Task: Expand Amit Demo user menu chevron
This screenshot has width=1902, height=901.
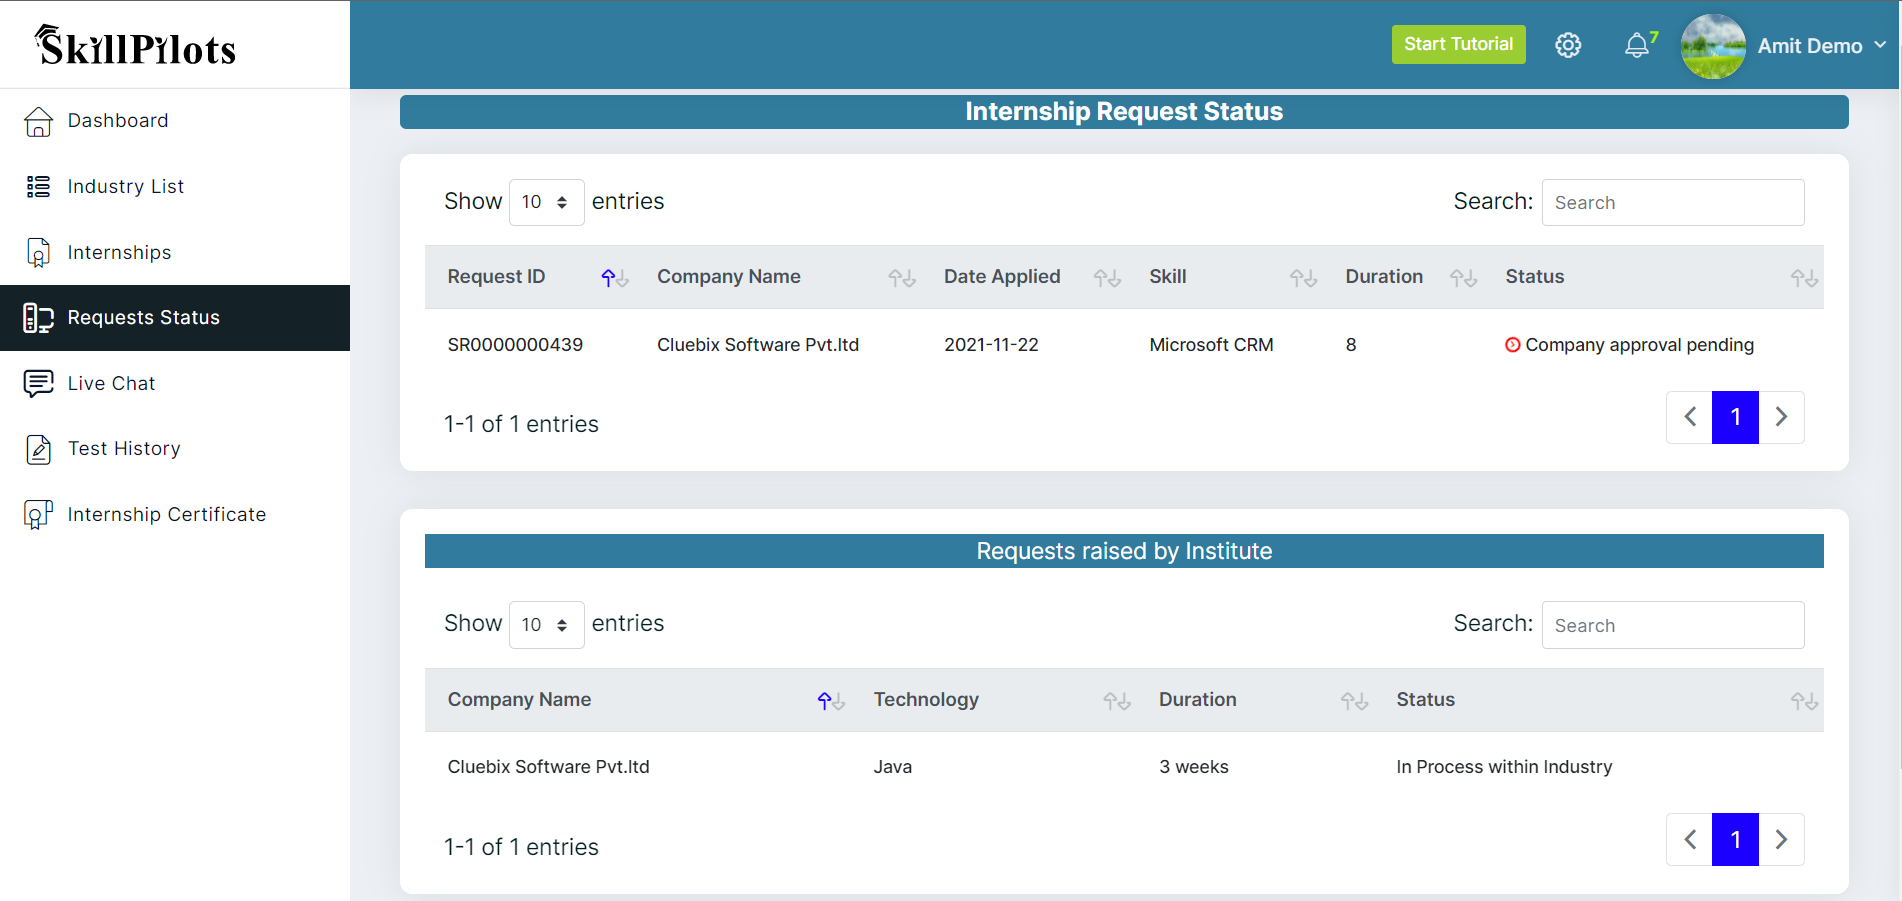Action: pos(1880,45)
